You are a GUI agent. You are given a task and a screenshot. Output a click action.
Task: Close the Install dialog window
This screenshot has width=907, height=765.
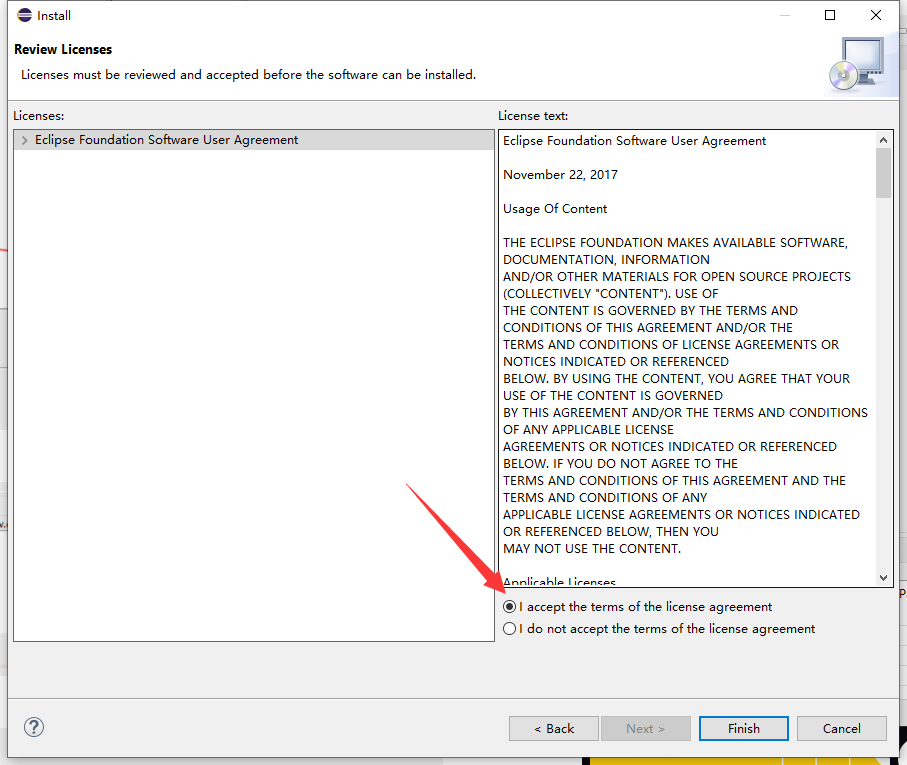(x=876, y=15)
